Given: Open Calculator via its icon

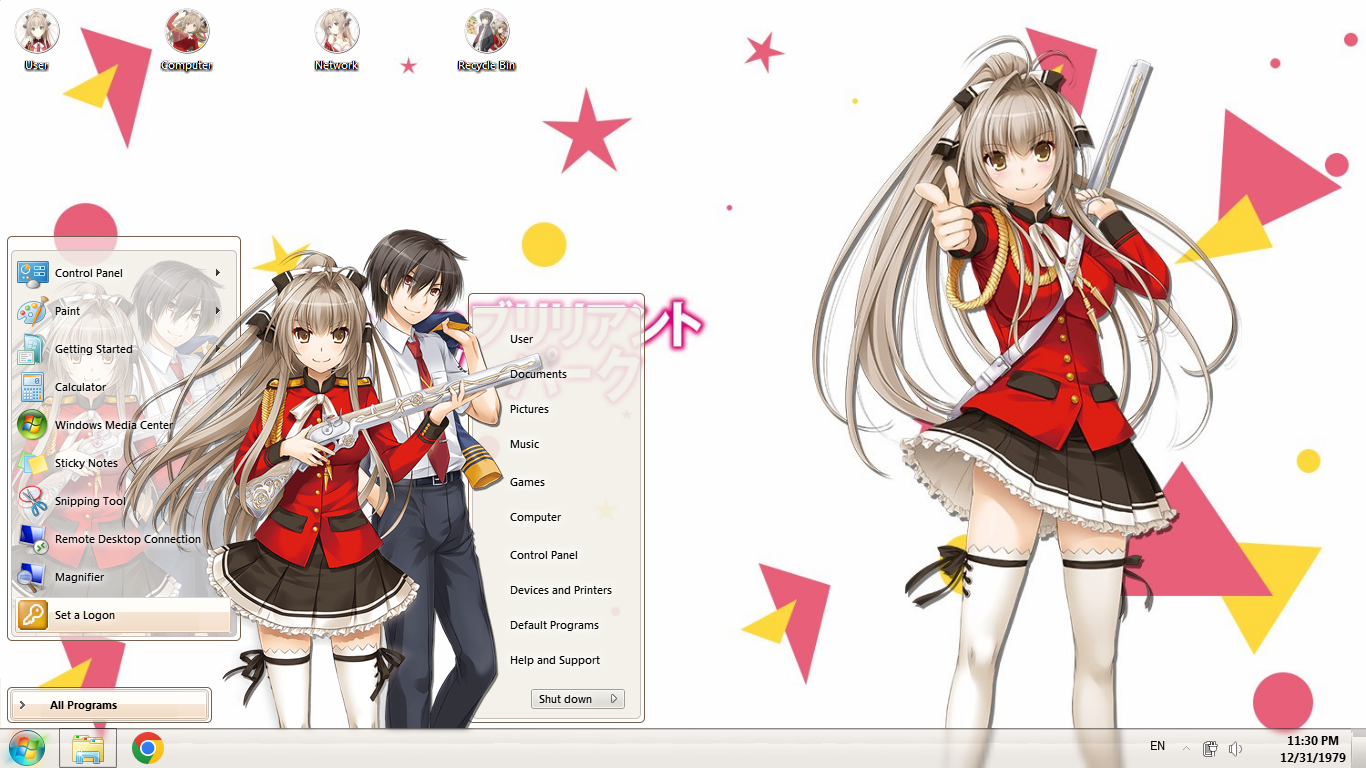Looking at the screenshot, I should coord(32,387).
